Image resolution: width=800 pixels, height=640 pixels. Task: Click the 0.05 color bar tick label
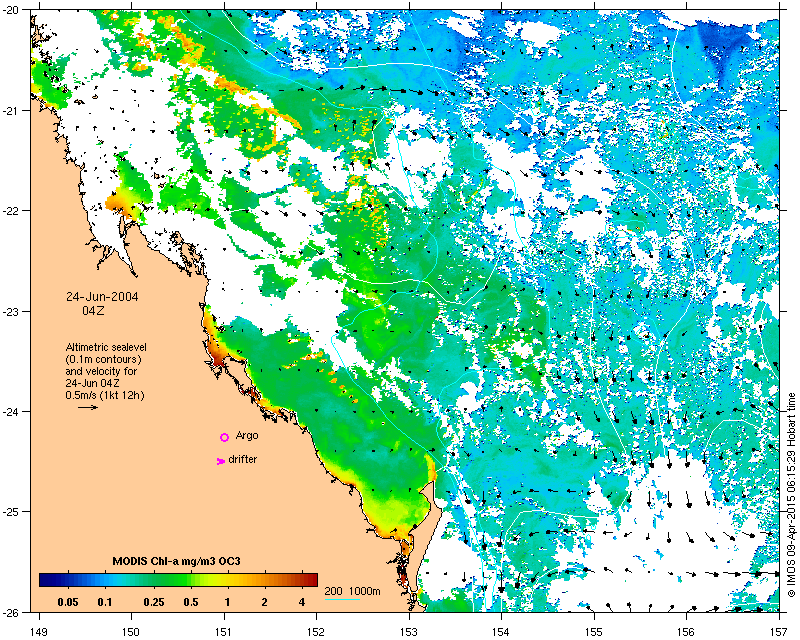coord(68,602)
